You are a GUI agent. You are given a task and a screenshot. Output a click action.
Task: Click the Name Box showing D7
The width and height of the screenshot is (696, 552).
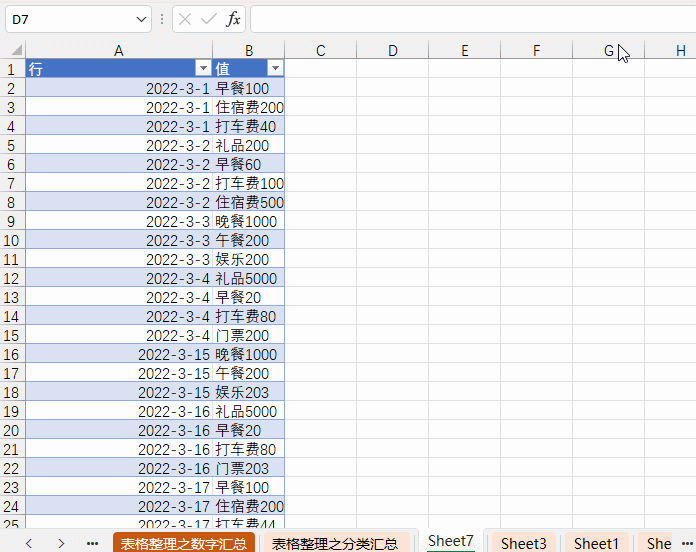tap(68, 19)
